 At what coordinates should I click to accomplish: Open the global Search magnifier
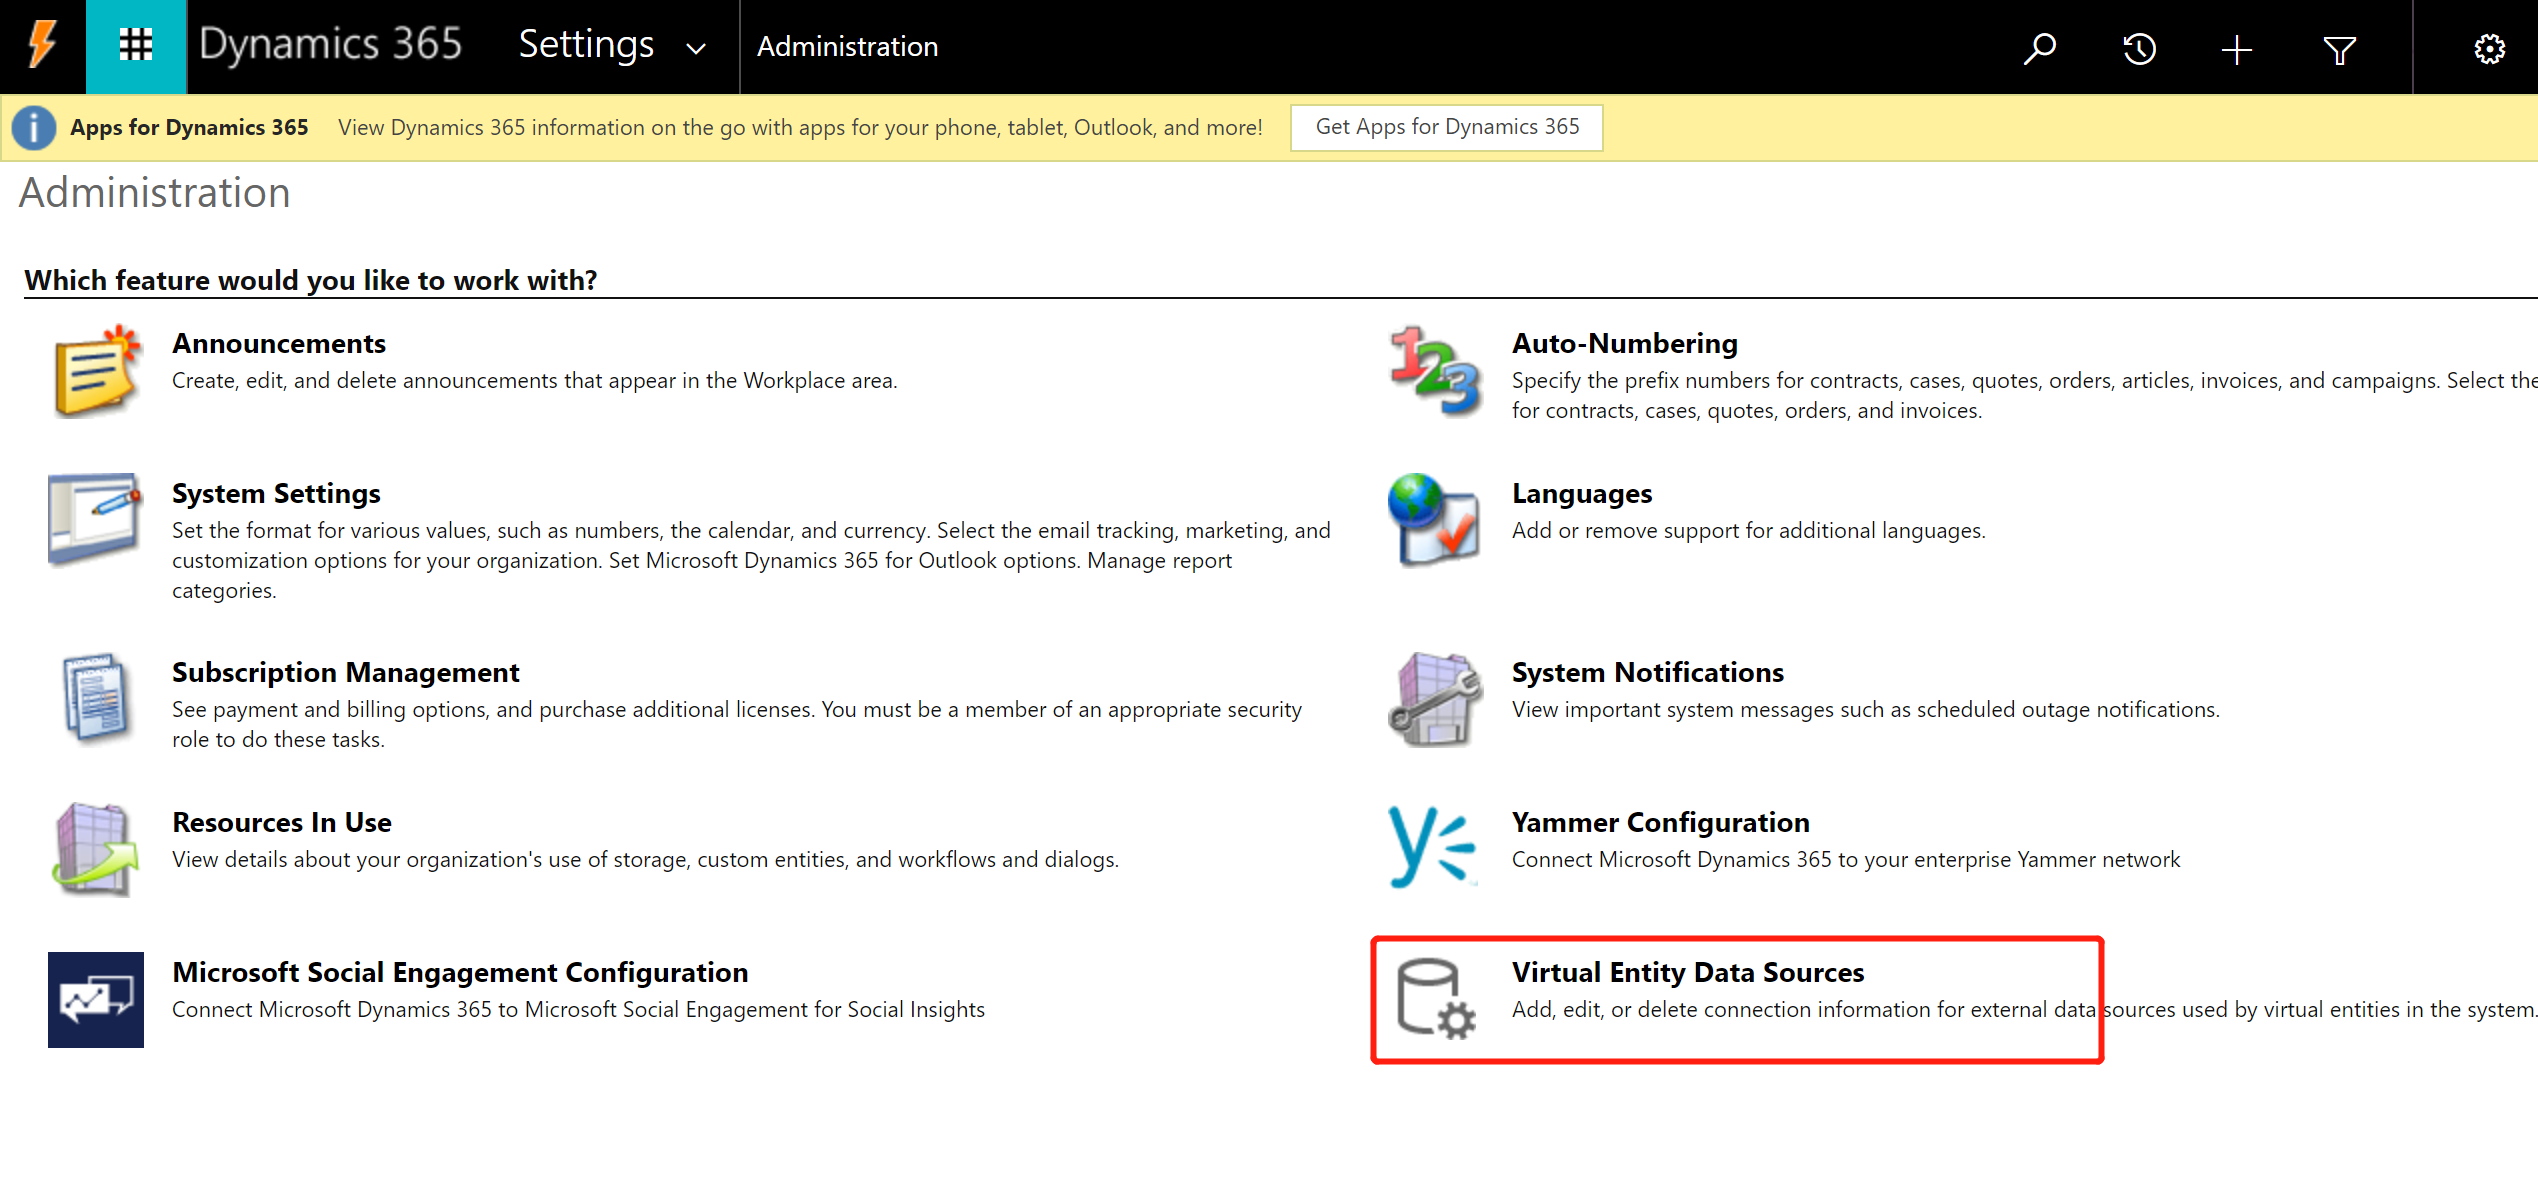pos(2041,47)
